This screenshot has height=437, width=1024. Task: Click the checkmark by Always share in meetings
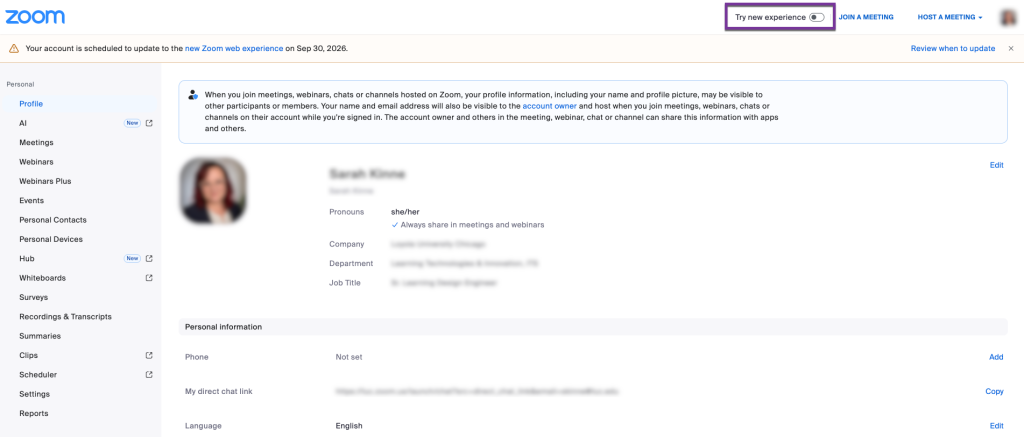click(395, 225)
